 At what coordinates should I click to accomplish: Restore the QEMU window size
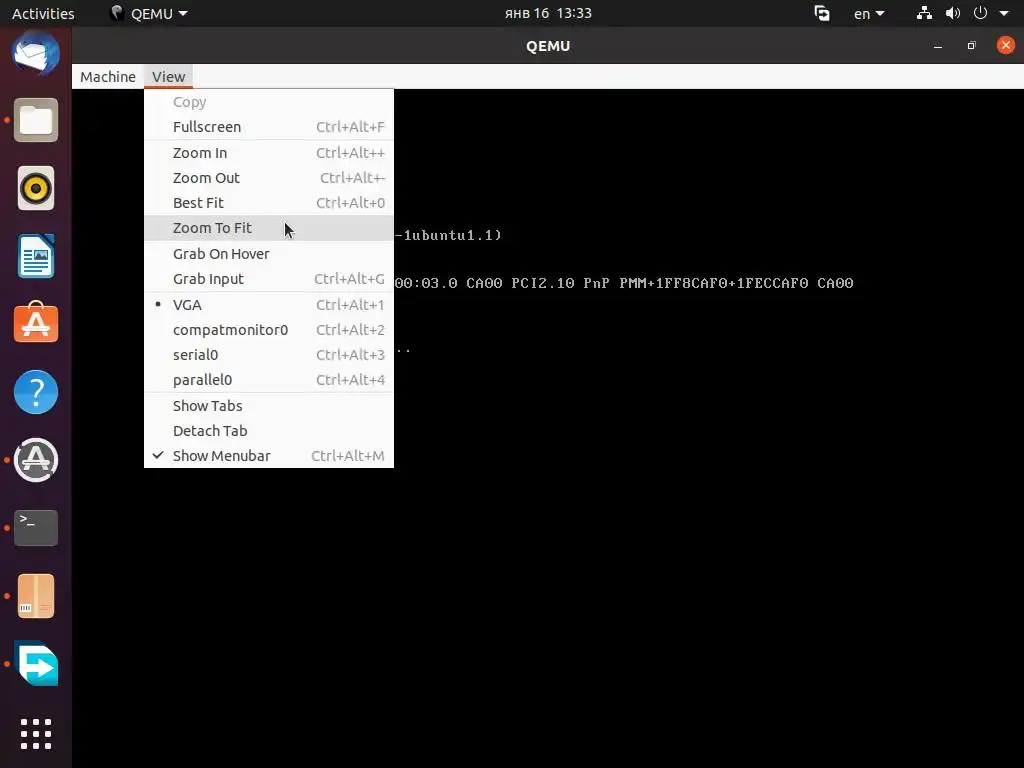pyautogui.click(x=972, y=46)
